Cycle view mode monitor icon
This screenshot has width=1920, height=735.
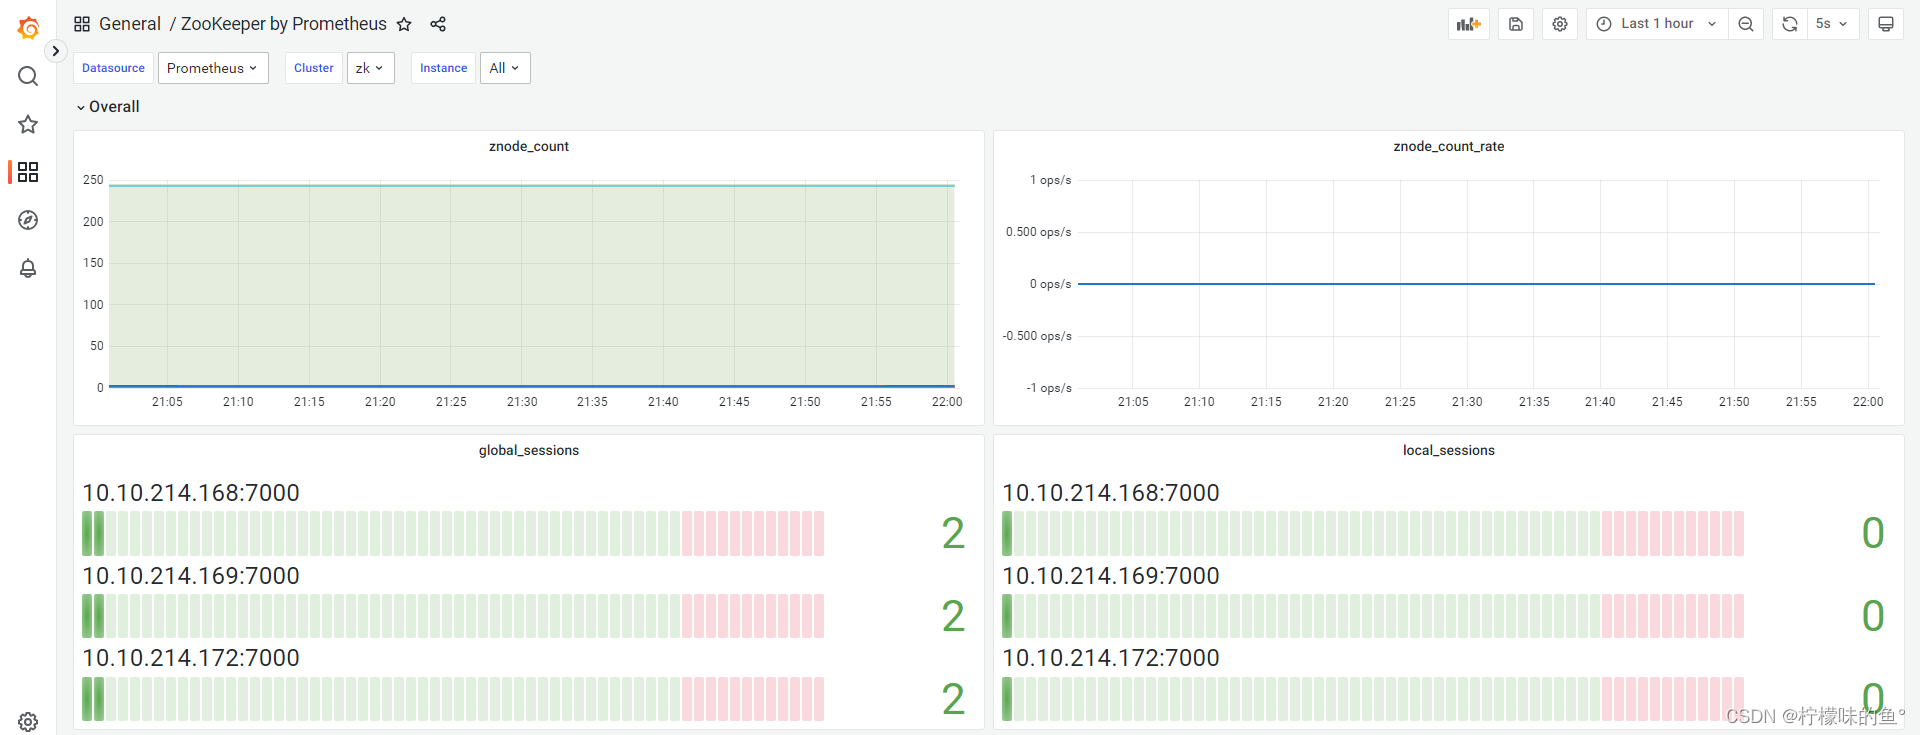[x=1886, y=24]
